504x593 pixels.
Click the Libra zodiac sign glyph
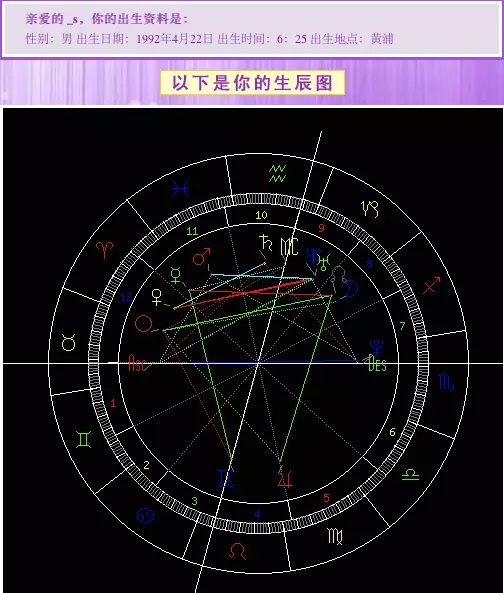[410, 475]
